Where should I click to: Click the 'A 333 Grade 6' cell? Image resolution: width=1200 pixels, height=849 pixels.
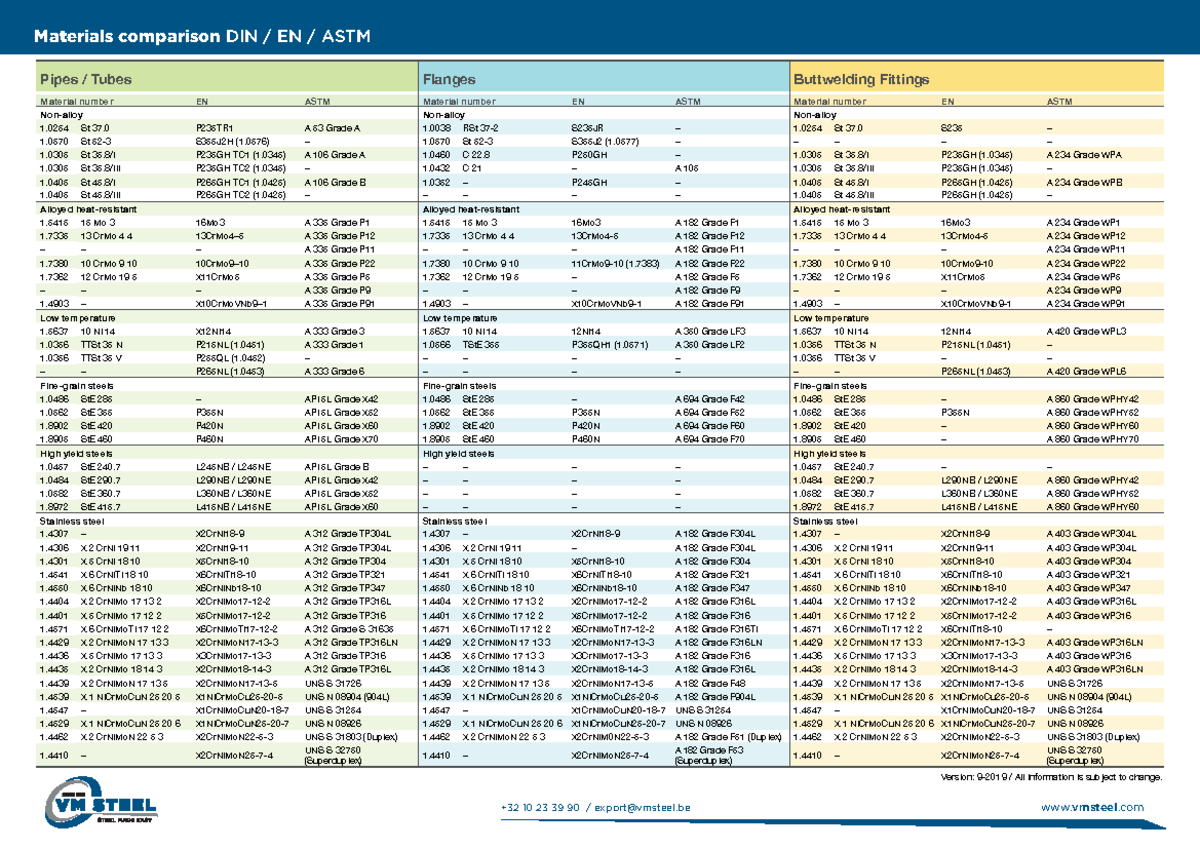(337, 370)
